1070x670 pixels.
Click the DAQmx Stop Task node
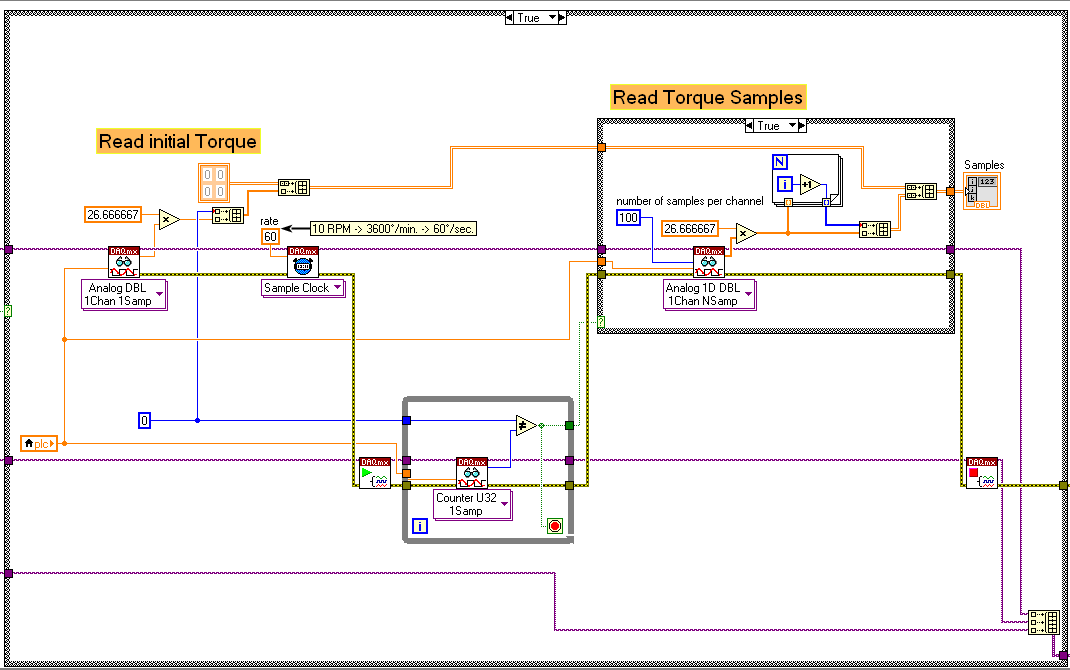pyautogui.click(x=982, y=473)
